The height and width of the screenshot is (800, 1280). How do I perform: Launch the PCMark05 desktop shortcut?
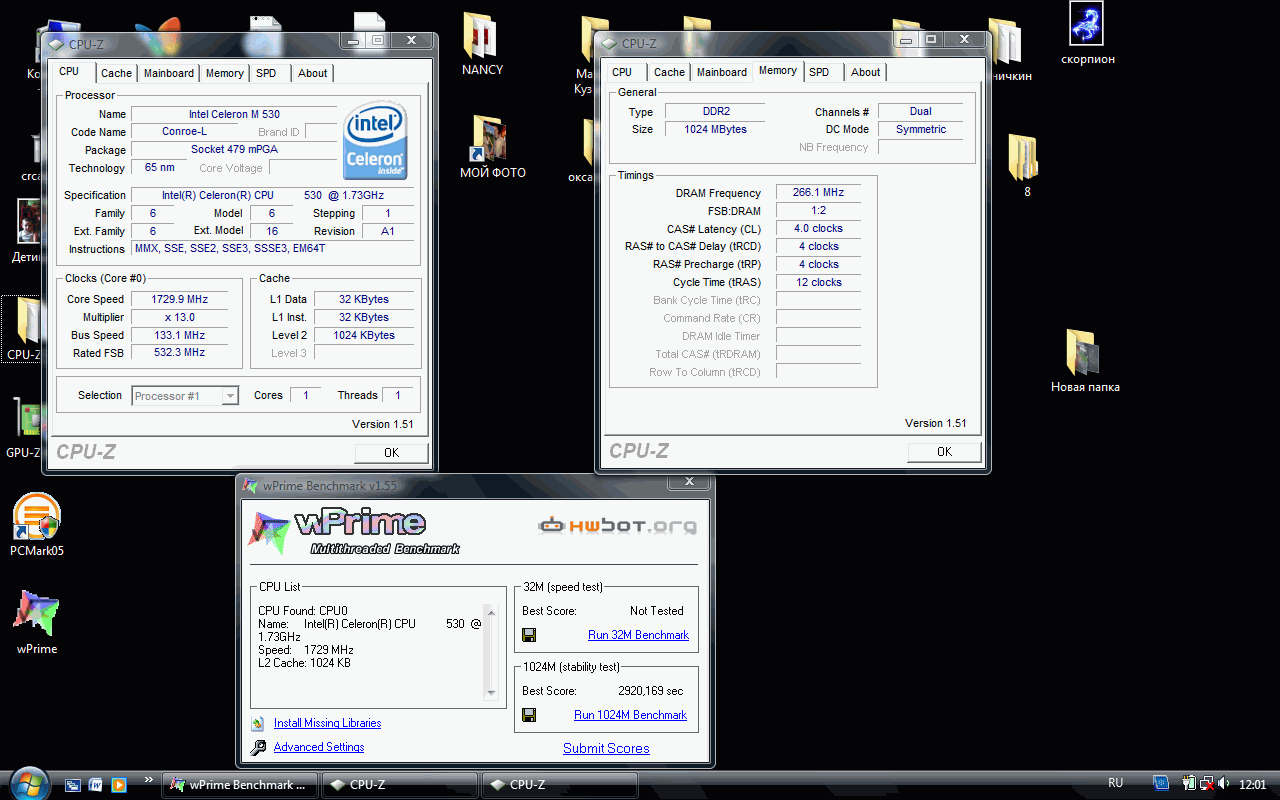coord(37,524)
